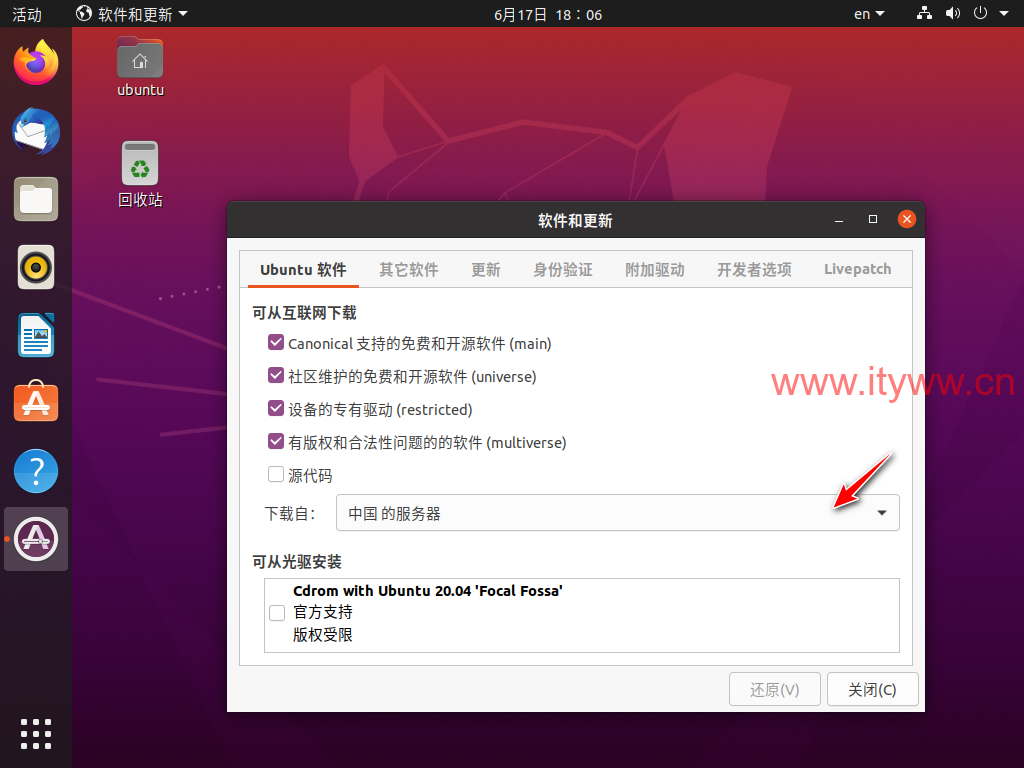Show applications grid button
Viewport: 1024px width, 768px height.
click(x=36, y=734)
